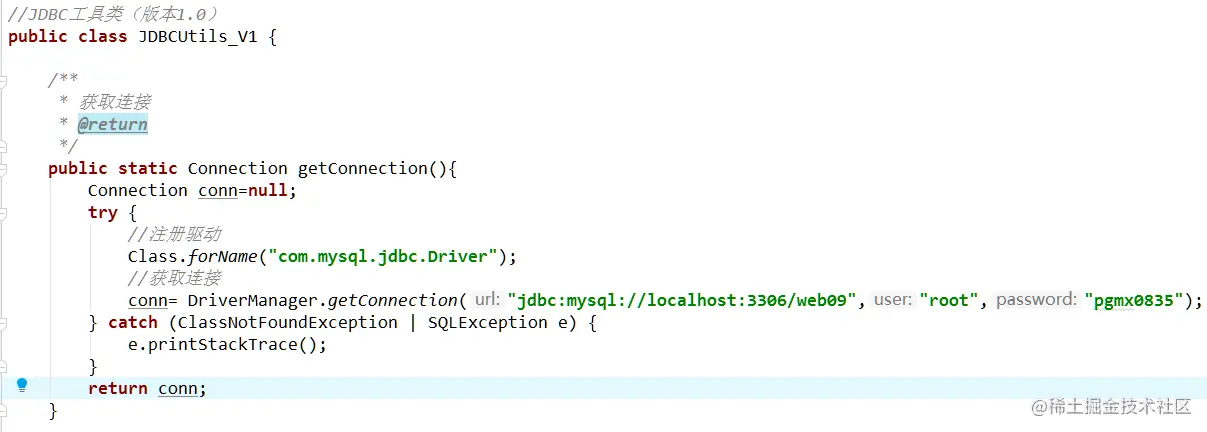1207x432 pixels.
Task: Click the "root" user string
Action: (x=950, y=300)
